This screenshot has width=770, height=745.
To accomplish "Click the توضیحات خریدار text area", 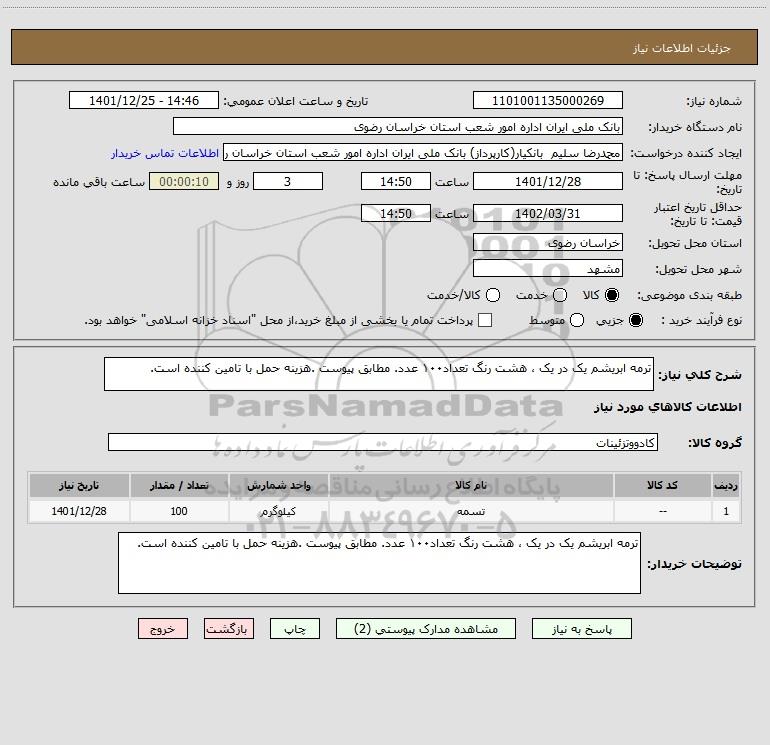I will pyautogui.click(x=379, y=563).
